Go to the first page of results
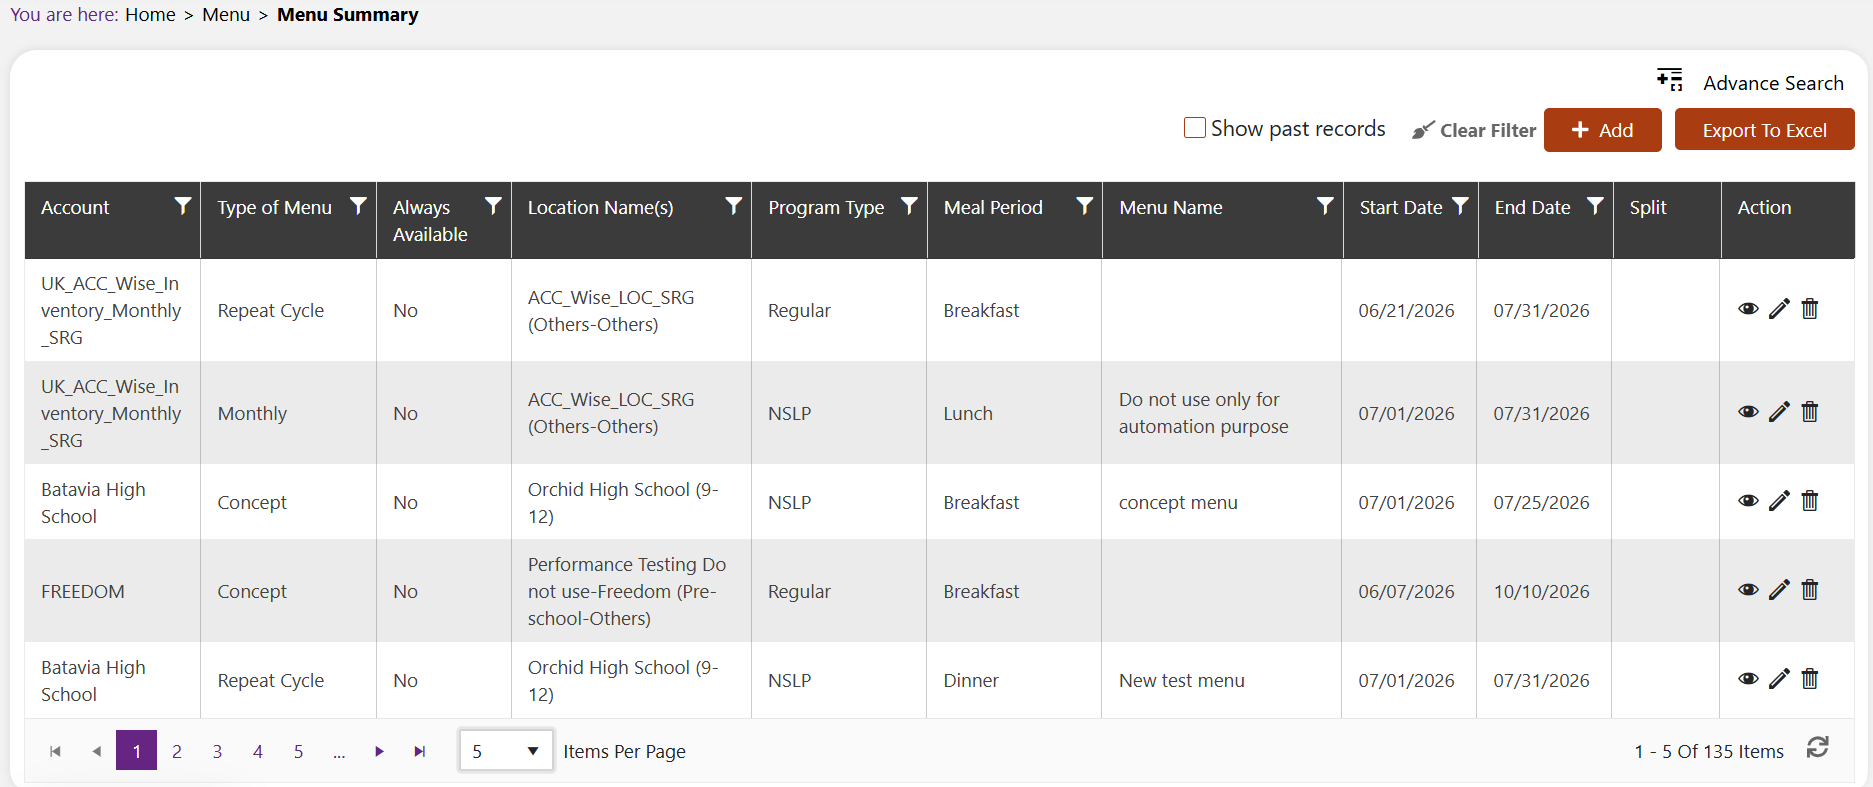This screenshot has height=787, width=1873. coord(55,751)
